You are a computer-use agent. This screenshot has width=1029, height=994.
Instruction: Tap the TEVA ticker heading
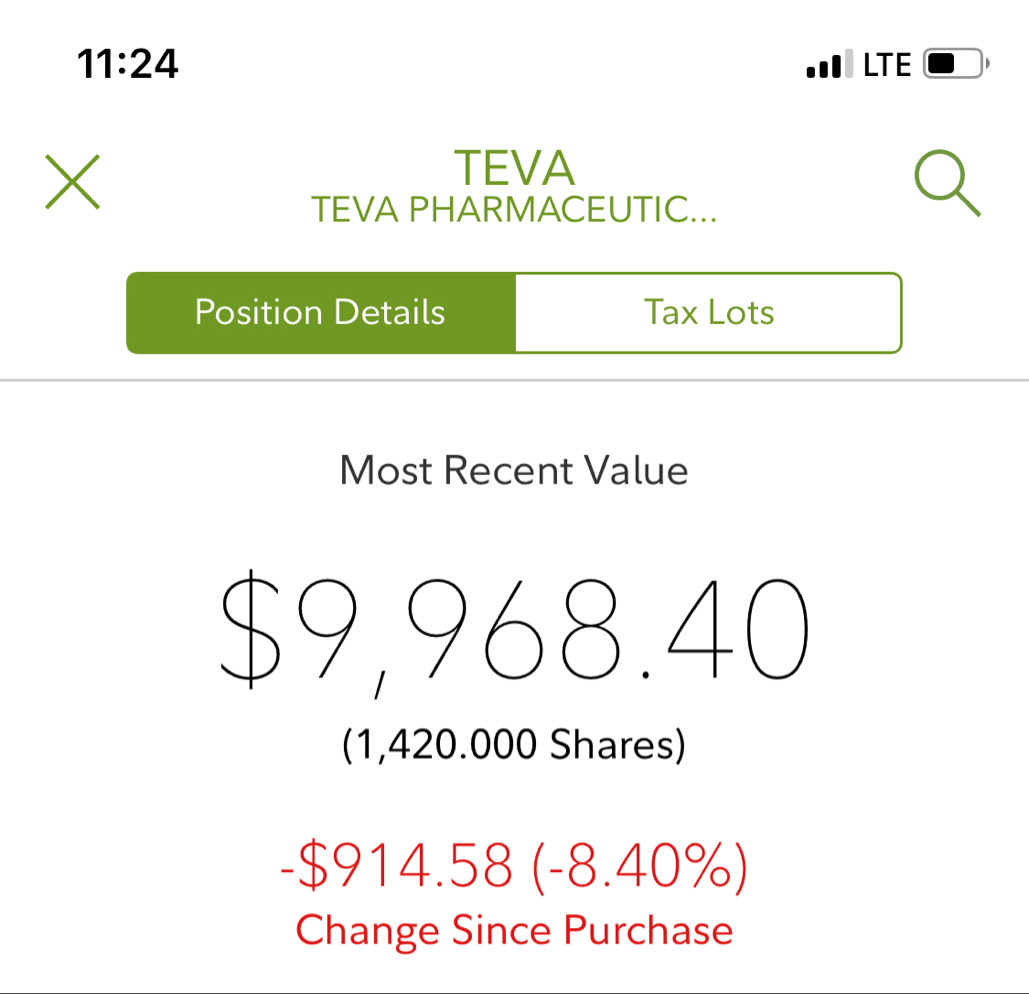click(515, 168)
